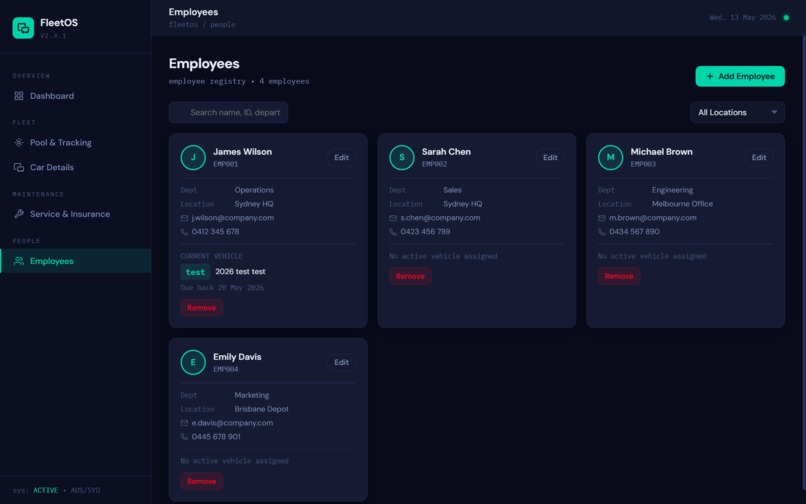The image size is (806, 504).
Task: Click the Add Employee button
Action: pyautogui.click(x=740, y=76)
